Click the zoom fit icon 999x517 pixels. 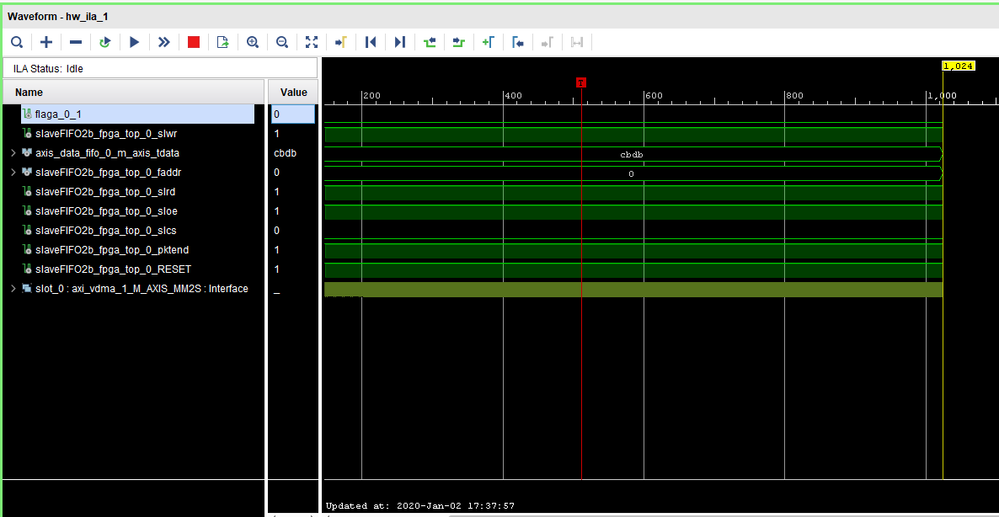coord(311,42)
